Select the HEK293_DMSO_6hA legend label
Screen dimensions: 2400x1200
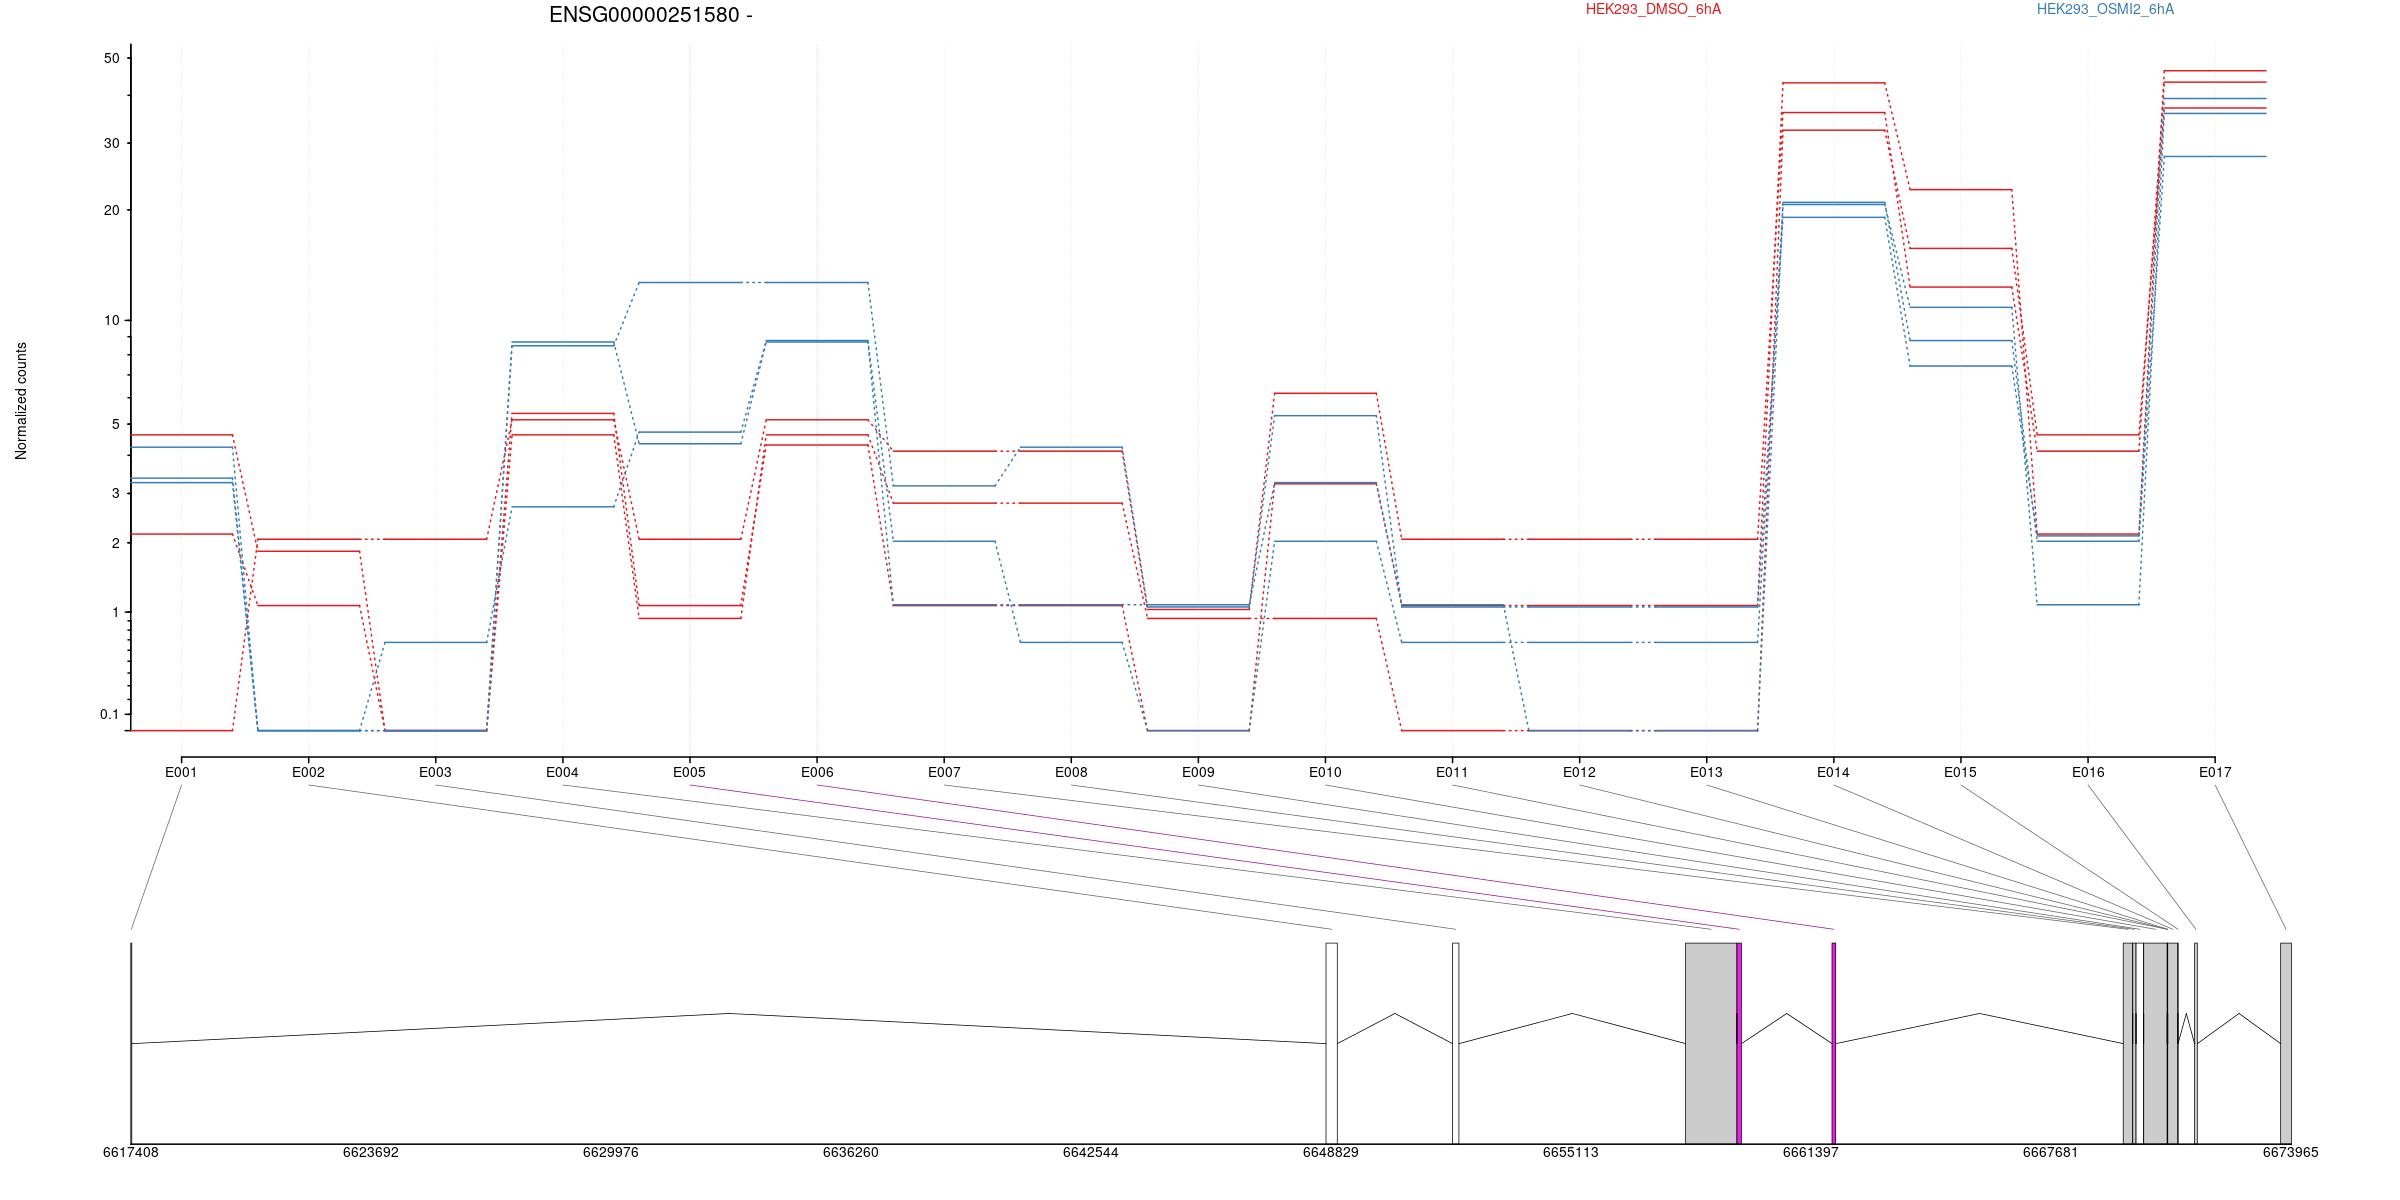click(1653, 9)
